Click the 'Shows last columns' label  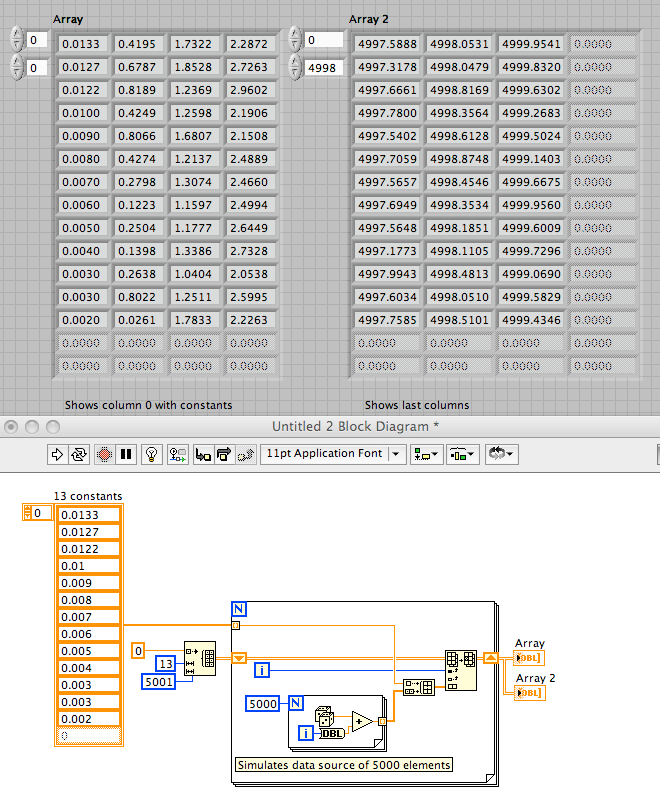[x=417, y=405]
